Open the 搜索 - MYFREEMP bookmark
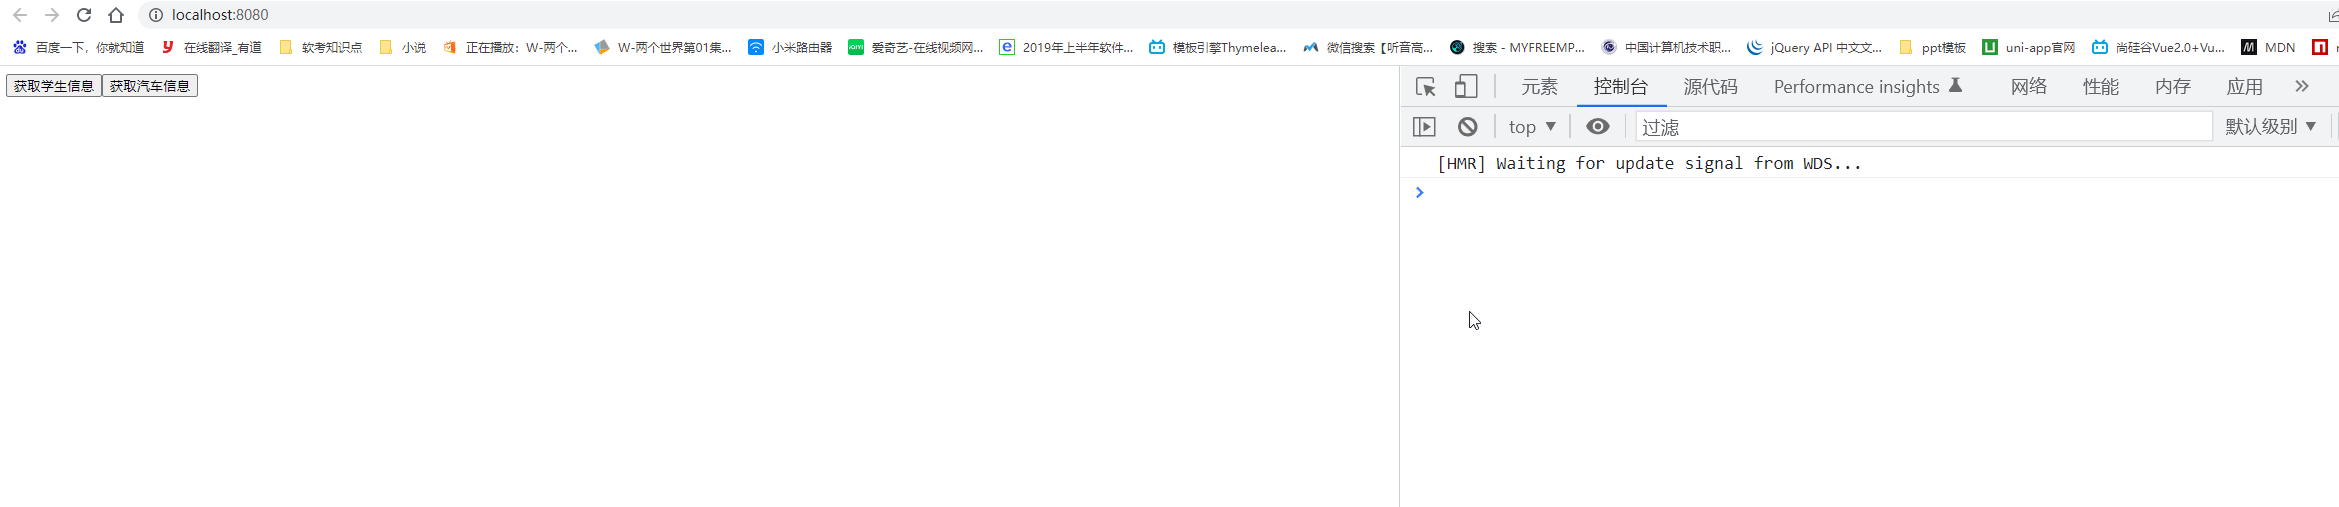The image size is (2339, 507). click(x=1518, y=47)
